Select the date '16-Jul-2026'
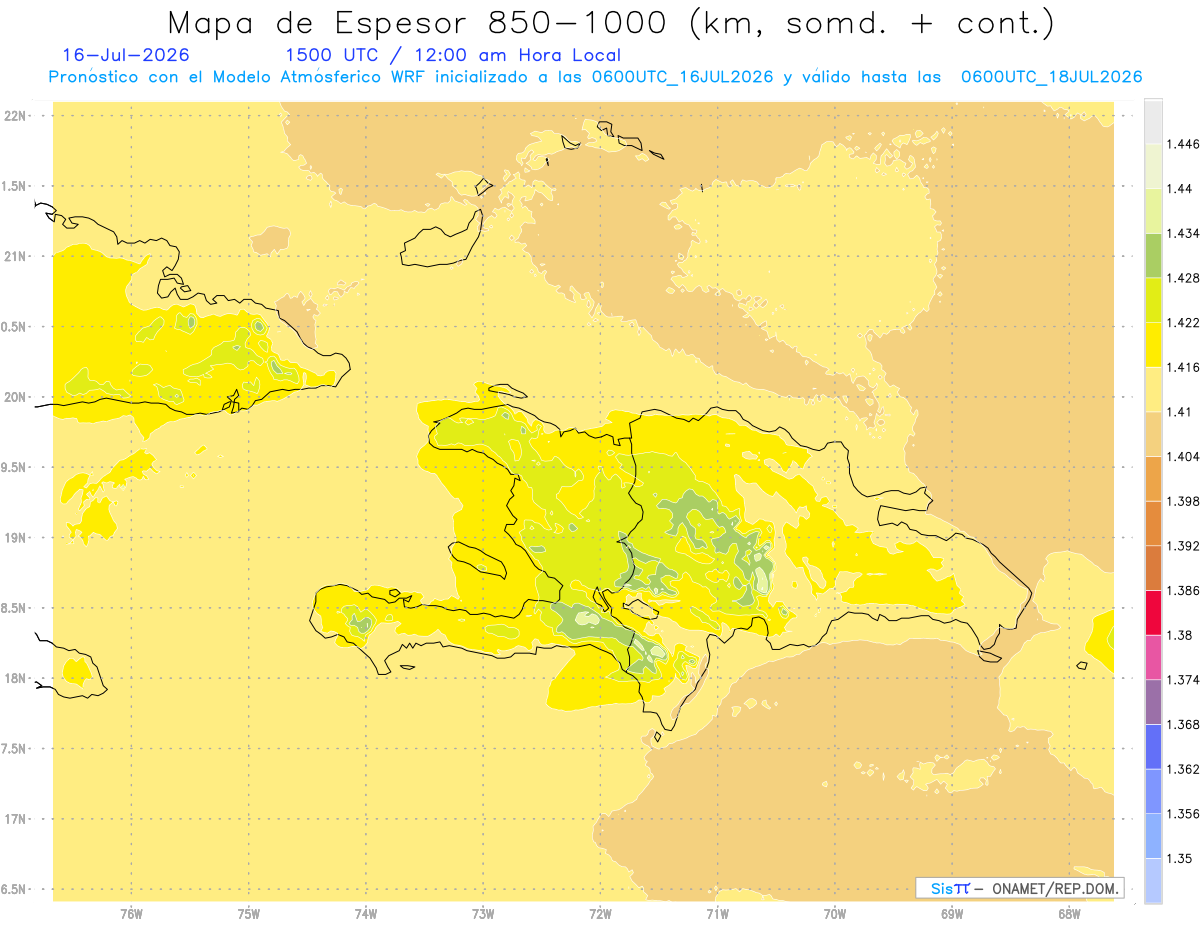Viewport: 1200px width, 927px height. (x=126, y=55)
